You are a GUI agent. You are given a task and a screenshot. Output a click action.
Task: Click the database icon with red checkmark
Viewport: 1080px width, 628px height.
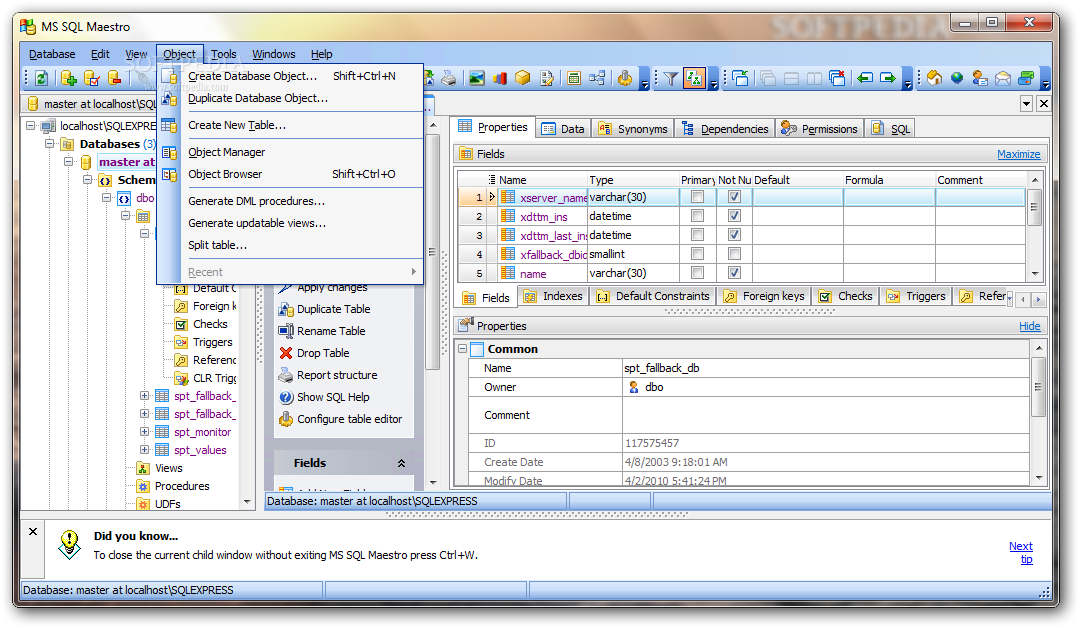[92, 78]
